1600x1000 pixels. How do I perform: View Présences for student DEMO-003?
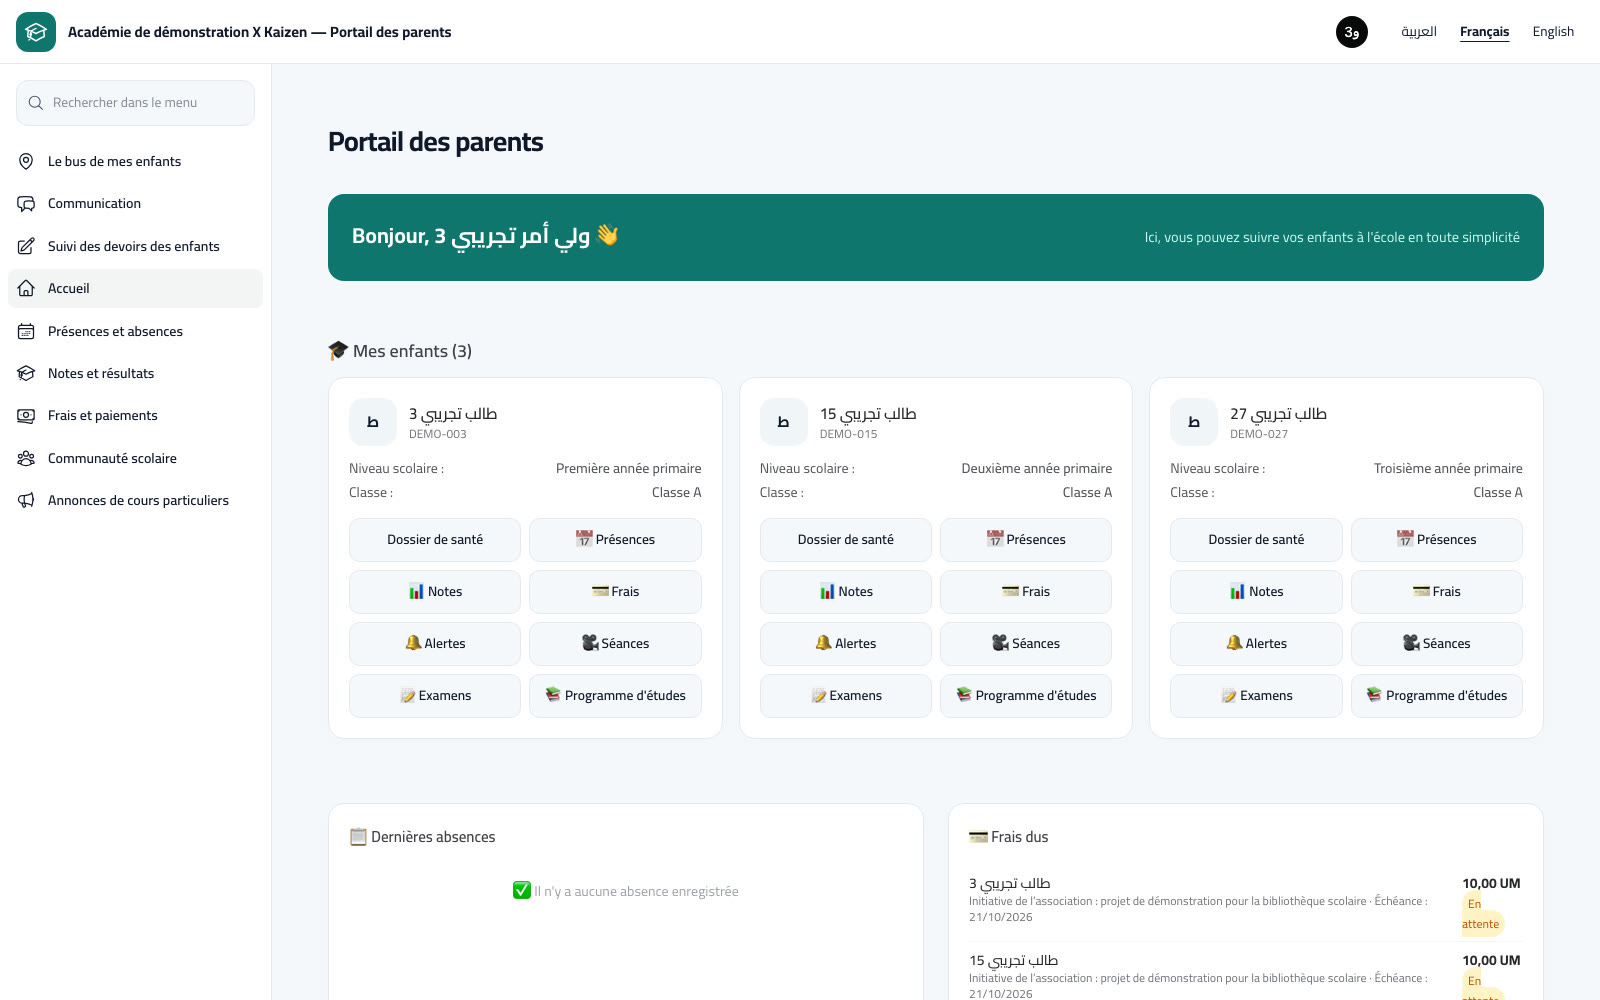[615, 540]
